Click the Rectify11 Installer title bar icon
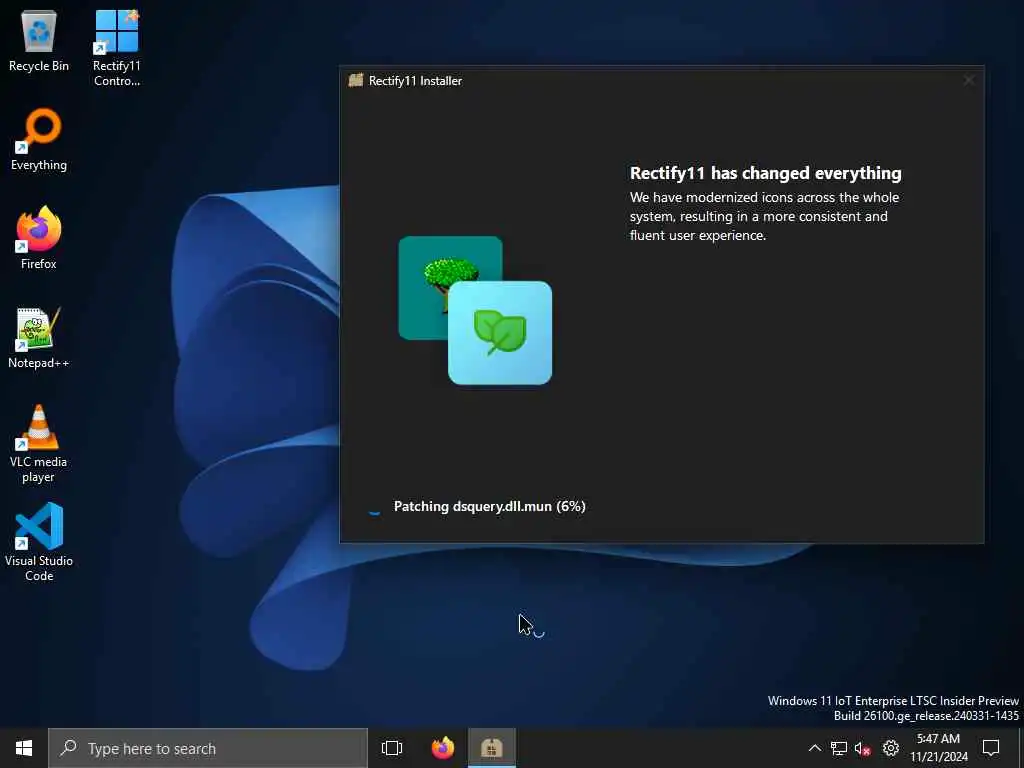The height and width of the screenshot is (768, 1024). click(356, 80)
